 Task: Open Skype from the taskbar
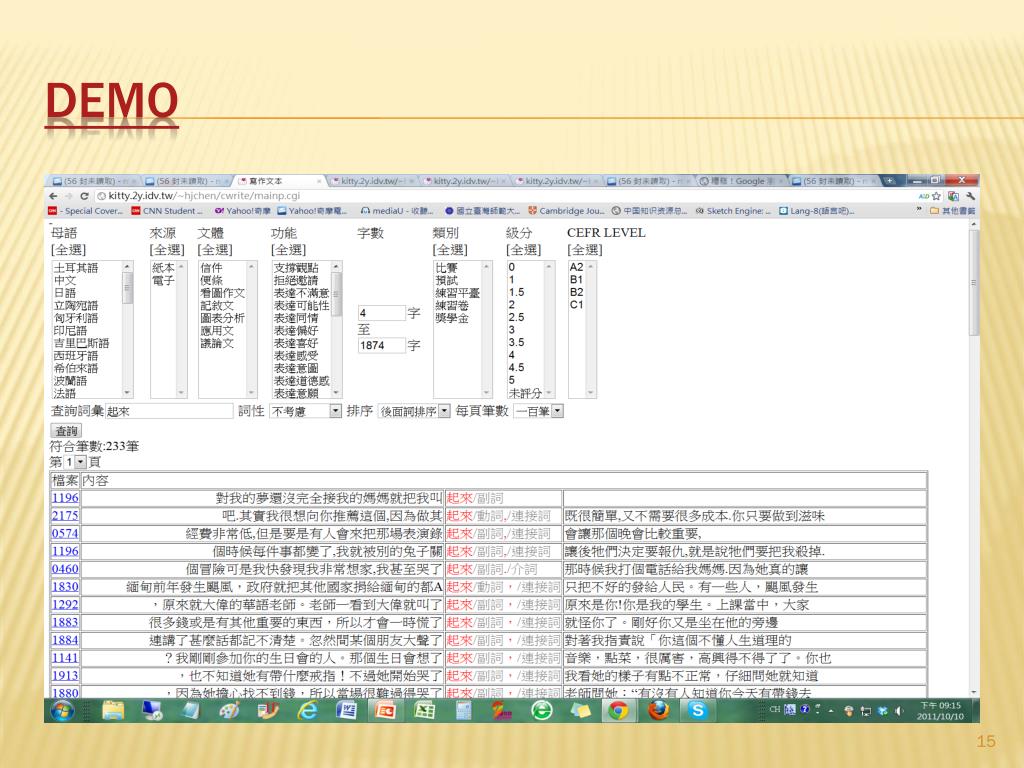click(697, 711)
